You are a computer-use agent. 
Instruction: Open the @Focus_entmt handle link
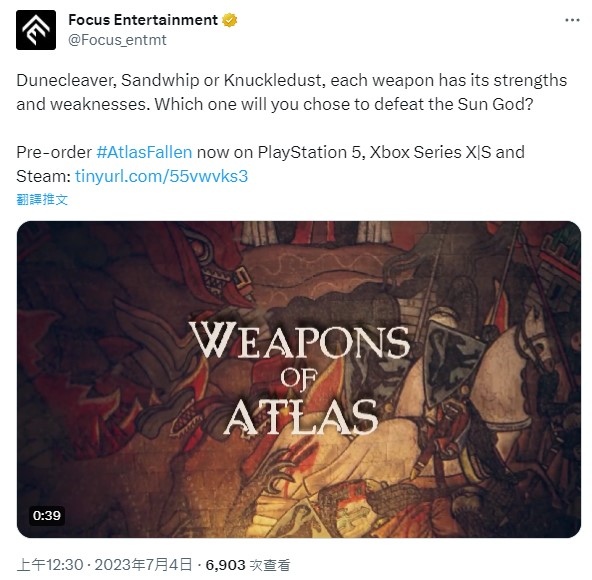[x=117, y=40]
